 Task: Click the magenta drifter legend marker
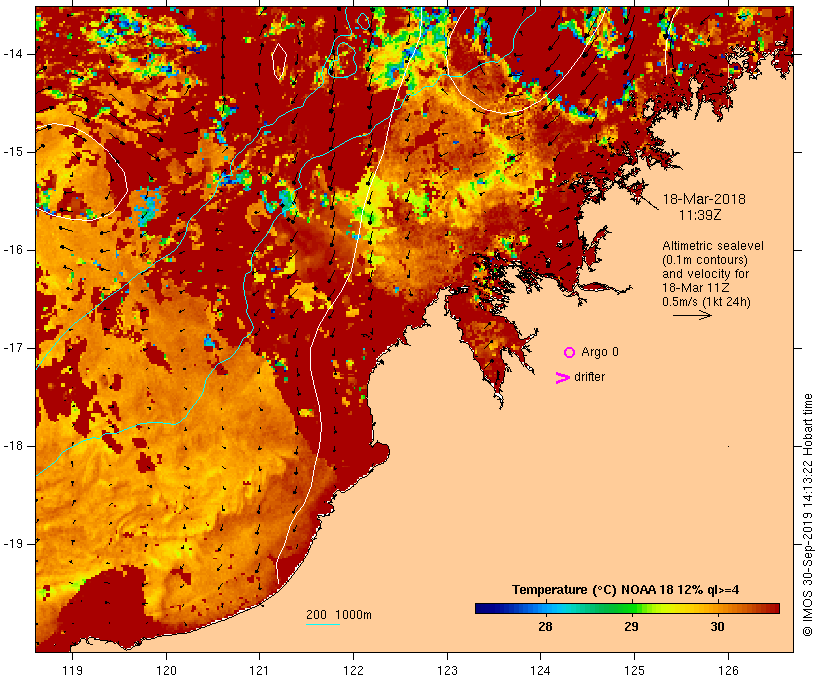point(562,378)
